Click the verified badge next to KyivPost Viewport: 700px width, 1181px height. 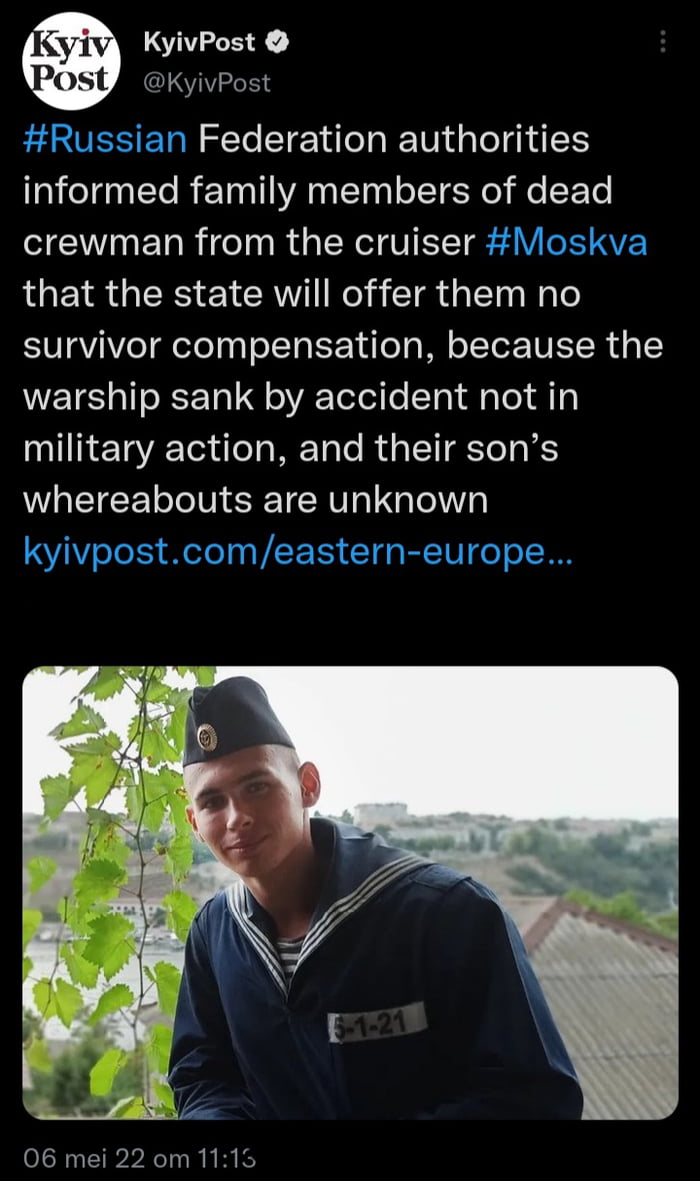pos(278,42)
